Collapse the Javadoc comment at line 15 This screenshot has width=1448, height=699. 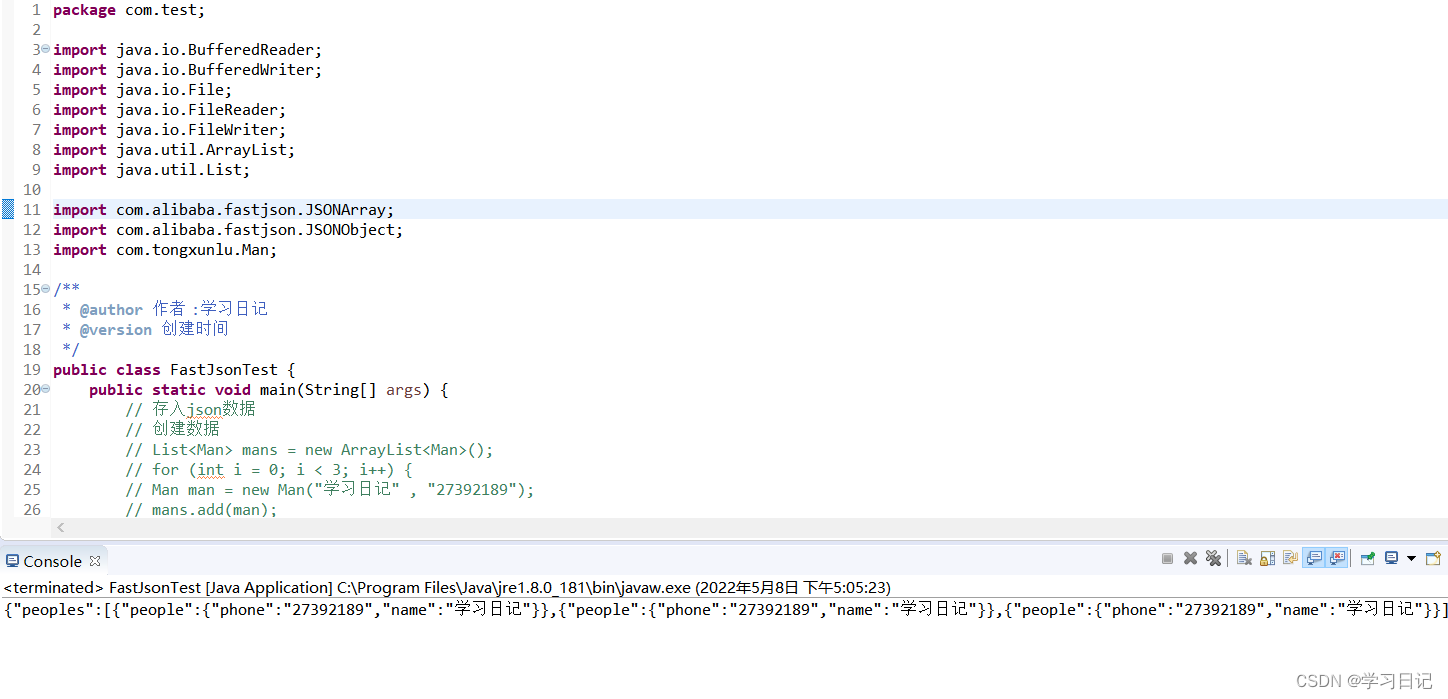tap(45, 289)
